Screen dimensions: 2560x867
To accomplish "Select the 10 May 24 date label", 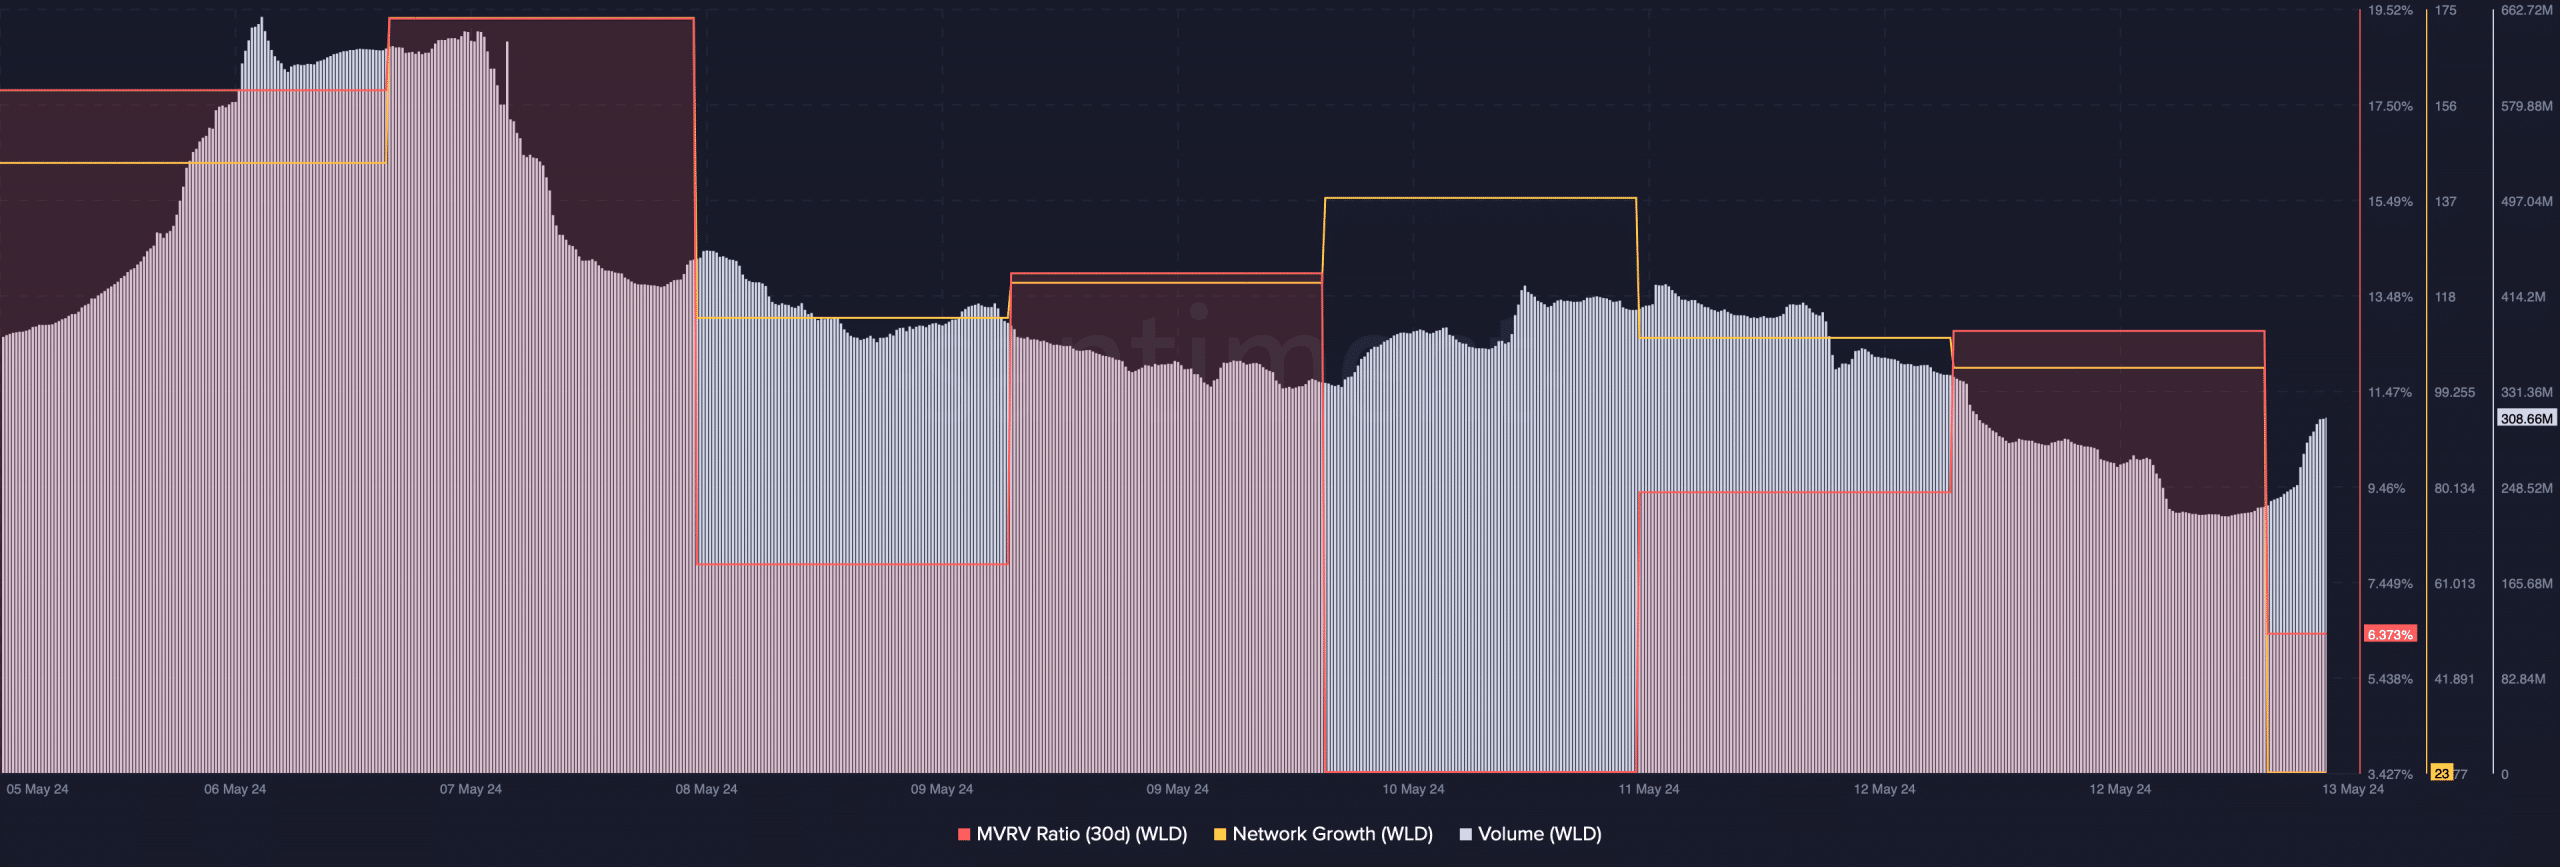I will click(x=1413, y=789).
